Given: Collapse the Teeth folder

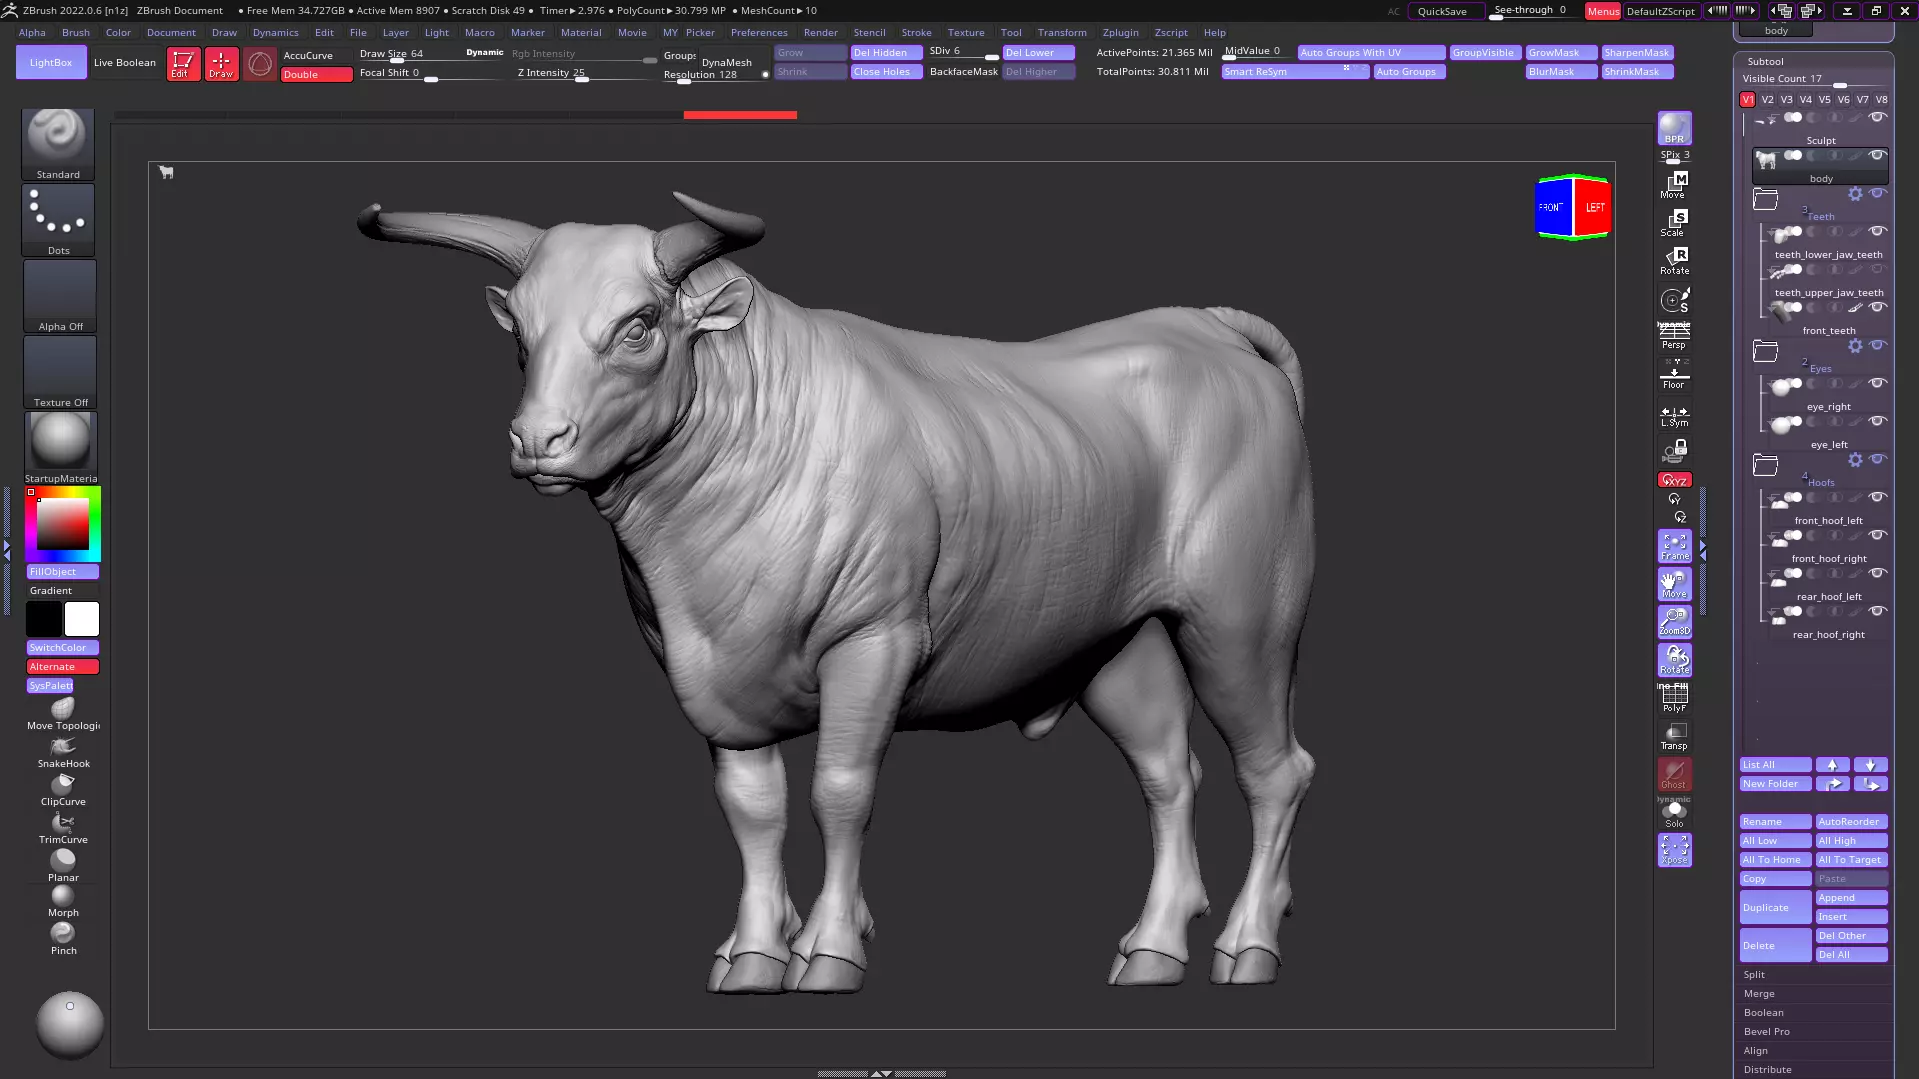Looking at the screenshot, I should tap(1765, 199).
